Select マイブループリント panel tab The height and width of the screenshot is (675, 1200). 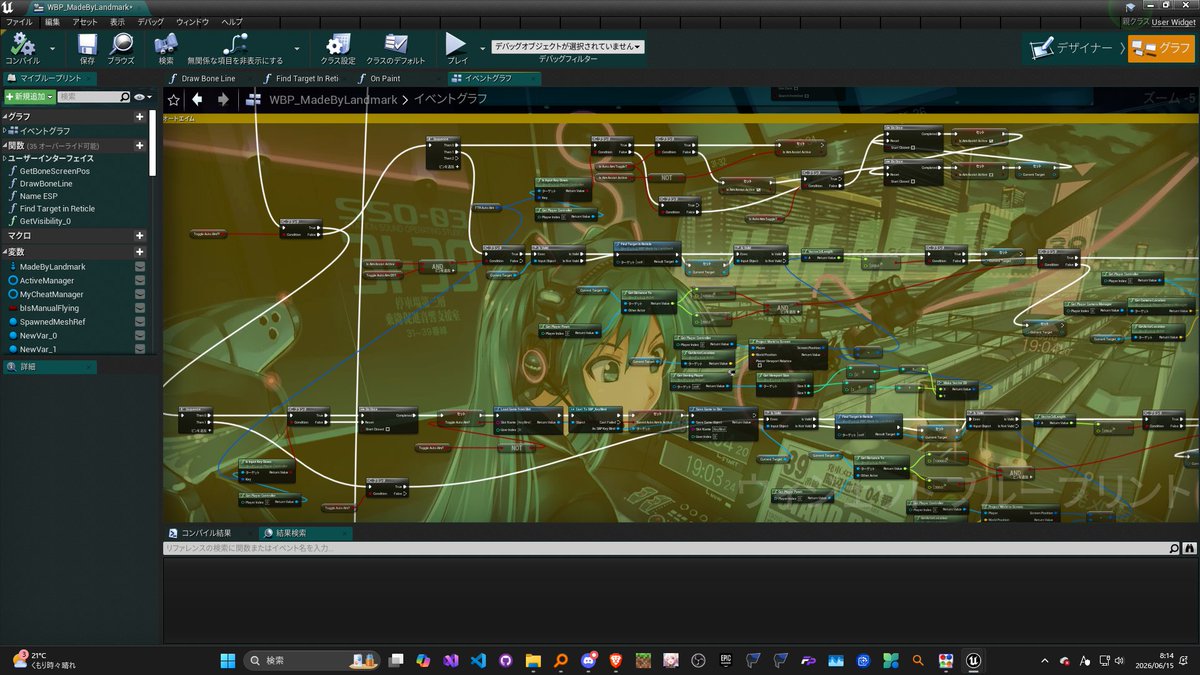(x=50, y=78)
